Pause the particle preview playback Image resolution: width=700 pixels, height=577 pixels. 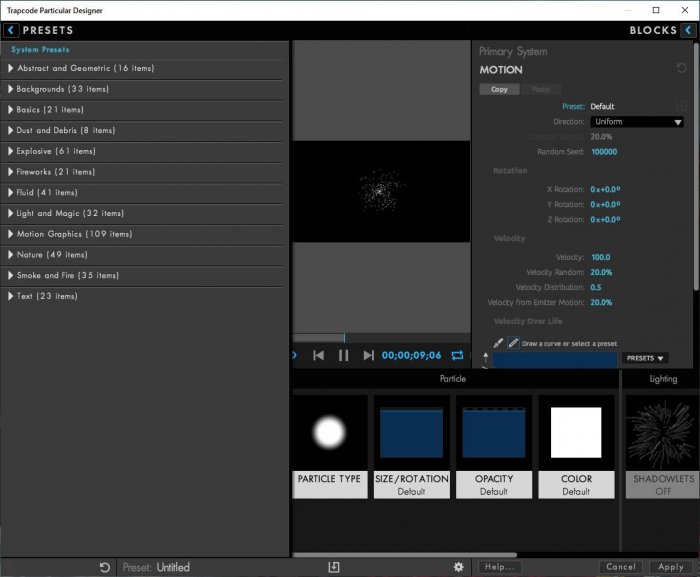pos(343,355)
